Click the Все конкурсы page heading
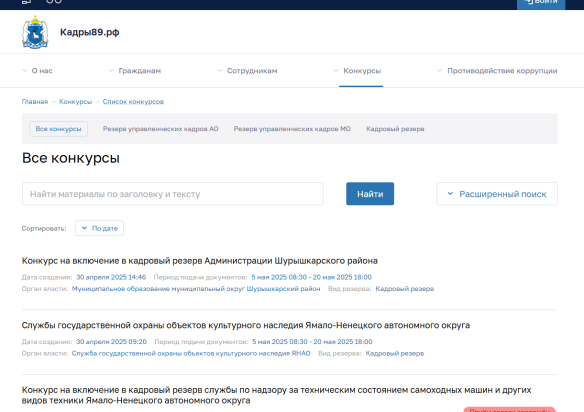The width and height of the screenshot is (584, 412). pyautogui.click(x=71, y=158)
